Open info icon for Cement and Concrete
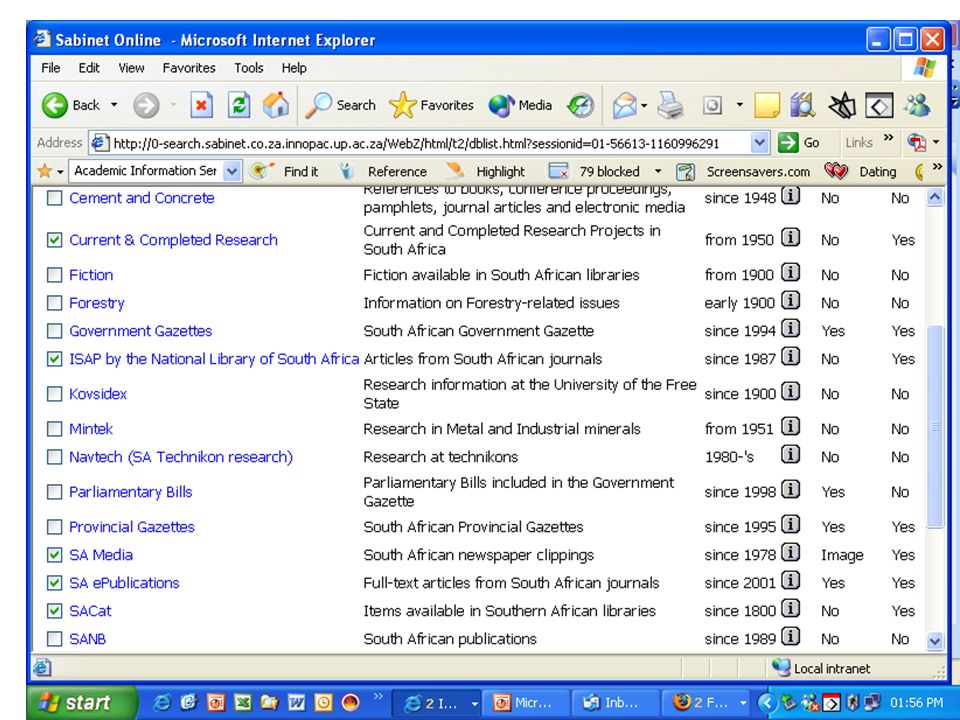 coord(791,197)
